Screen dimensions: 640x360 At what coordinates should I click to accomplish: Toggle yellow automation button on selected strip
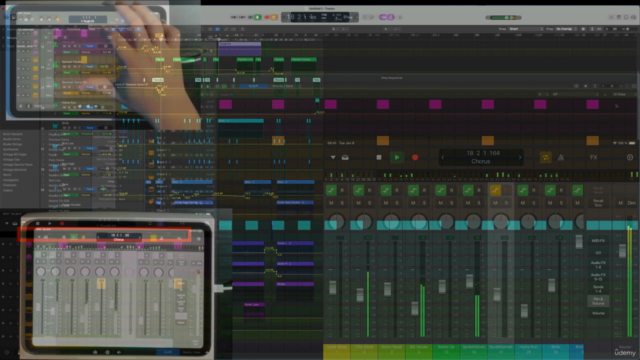click(495, 190)
